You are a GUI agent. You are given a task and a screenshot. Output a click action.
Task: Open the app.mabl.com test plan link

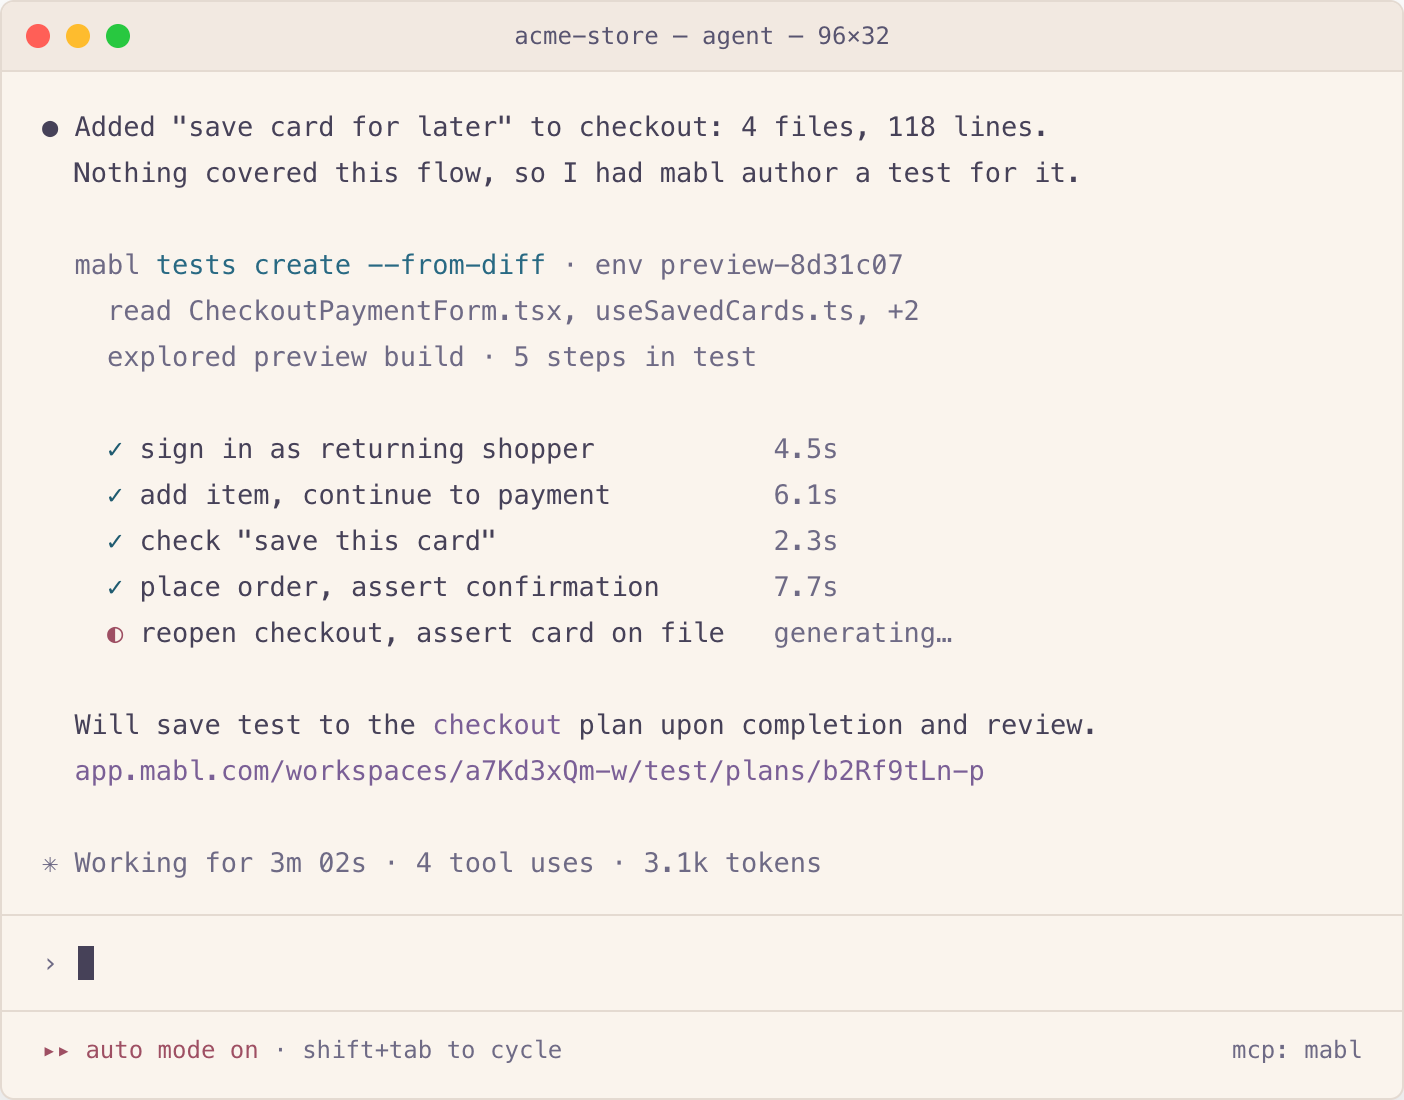(529, 772)
